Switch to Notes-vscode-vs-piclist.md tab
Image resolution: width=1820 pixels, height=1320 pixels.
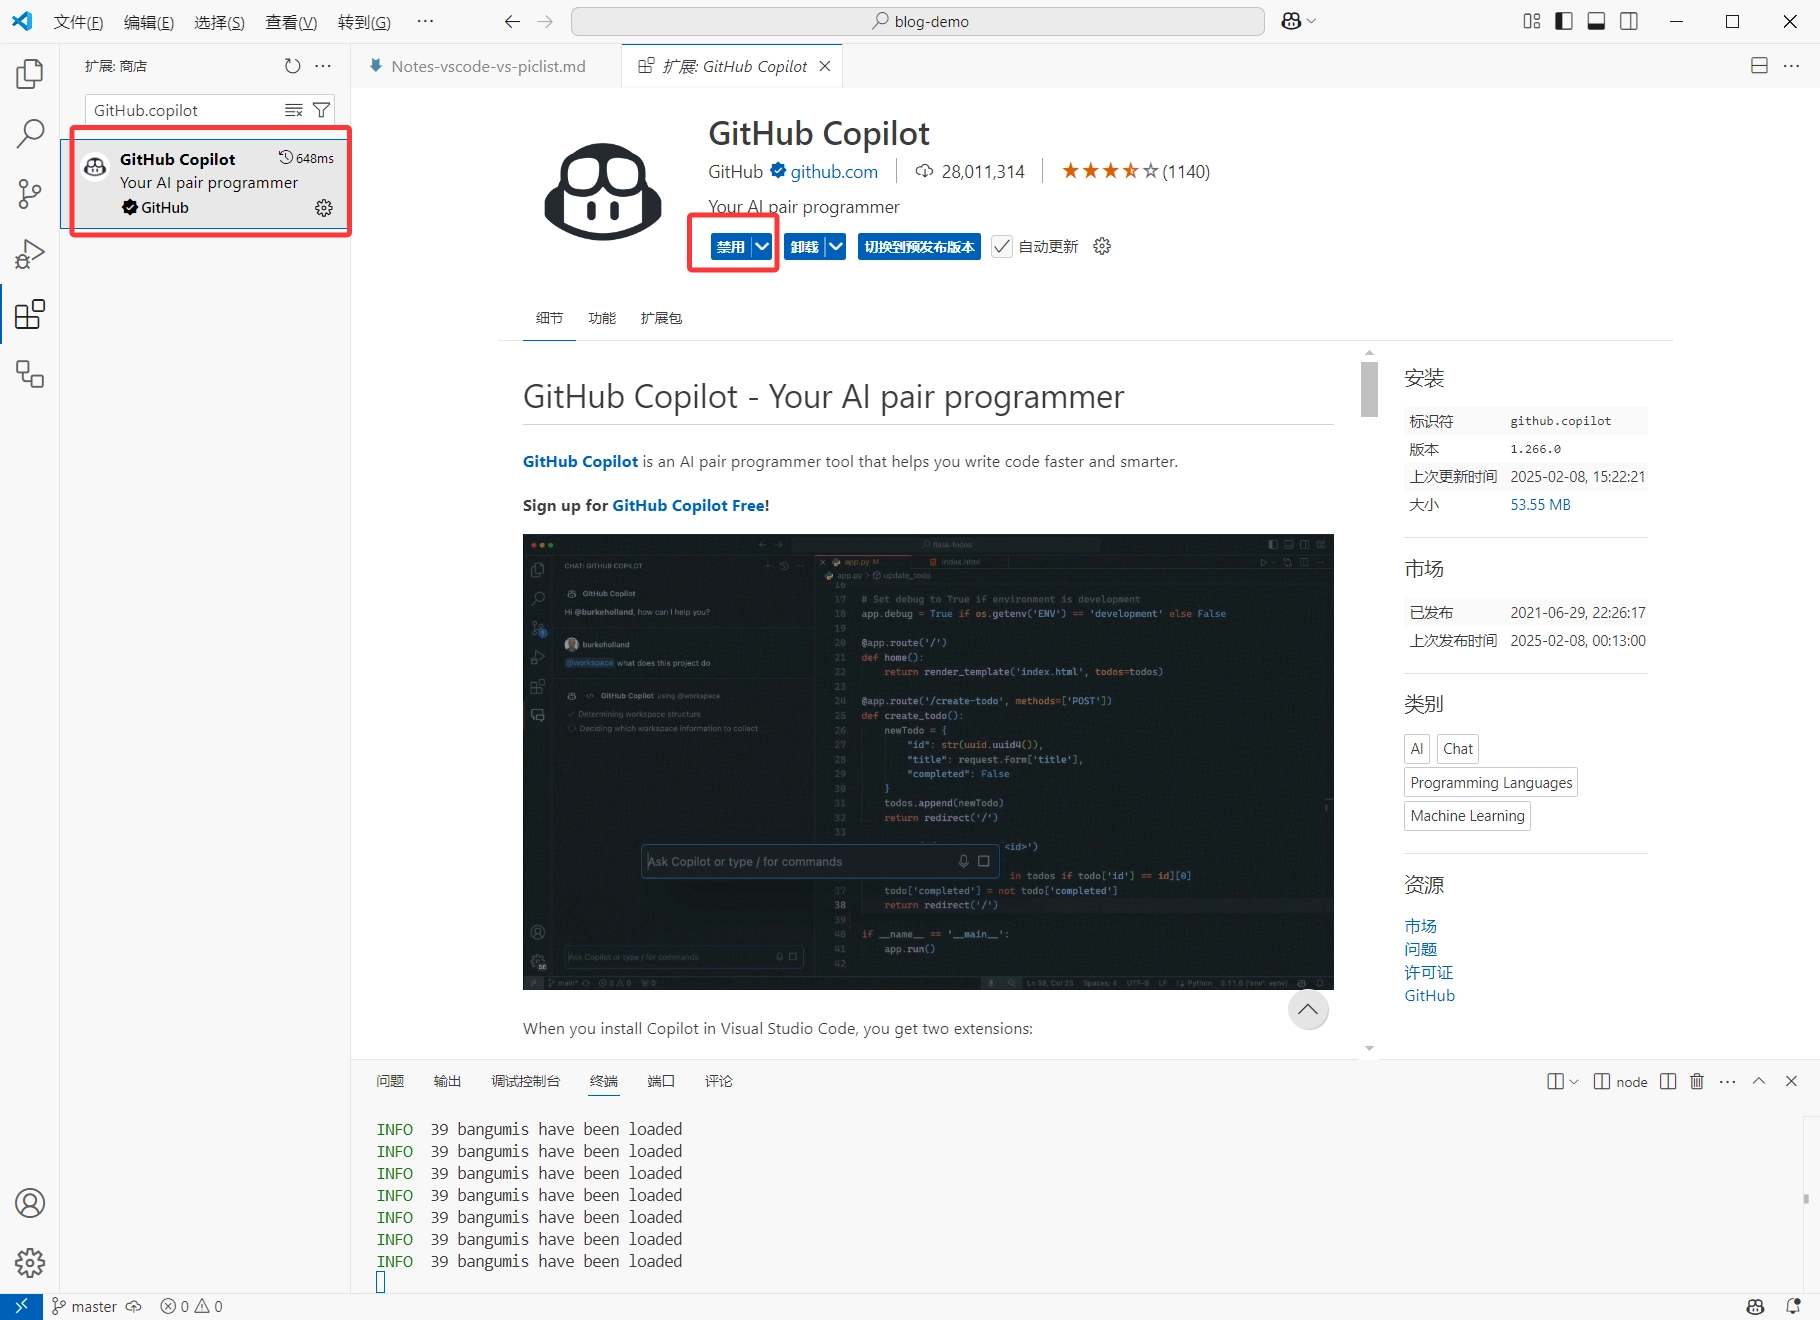point(488,66)
